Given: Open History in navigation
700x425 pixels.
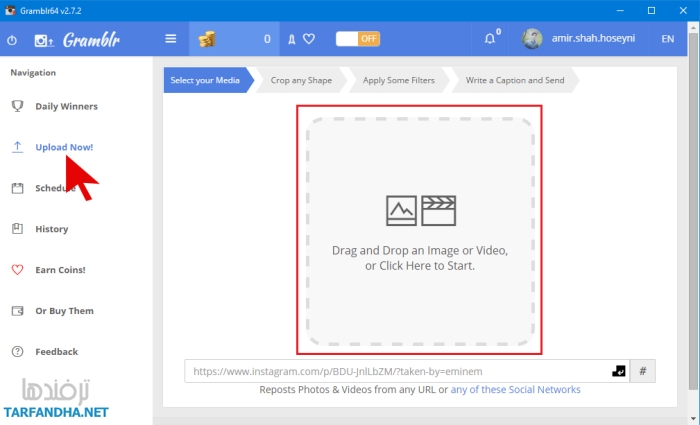Looking at the screenshot, I should point(52,229).
